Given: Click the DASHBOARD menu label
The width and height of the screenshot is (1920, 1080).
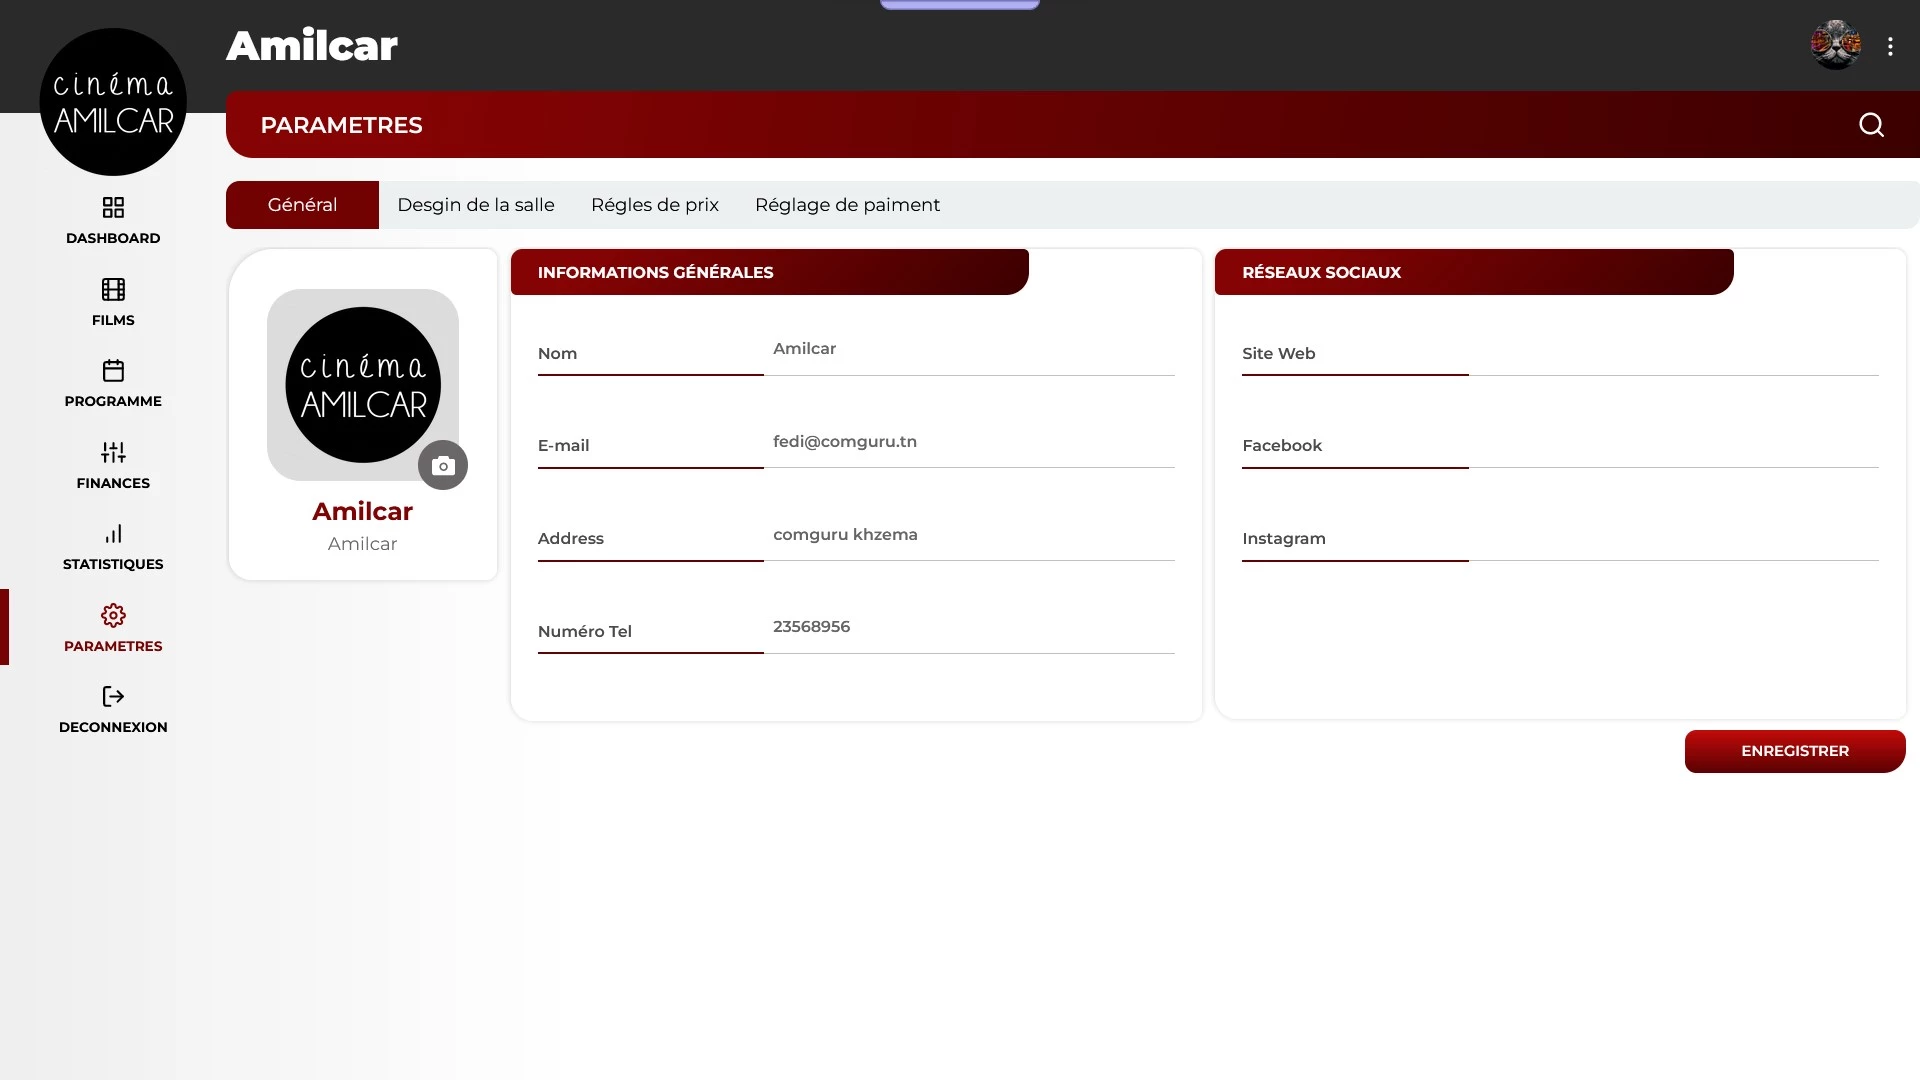Looking at the screenshot, I should [x=113, y=238].
